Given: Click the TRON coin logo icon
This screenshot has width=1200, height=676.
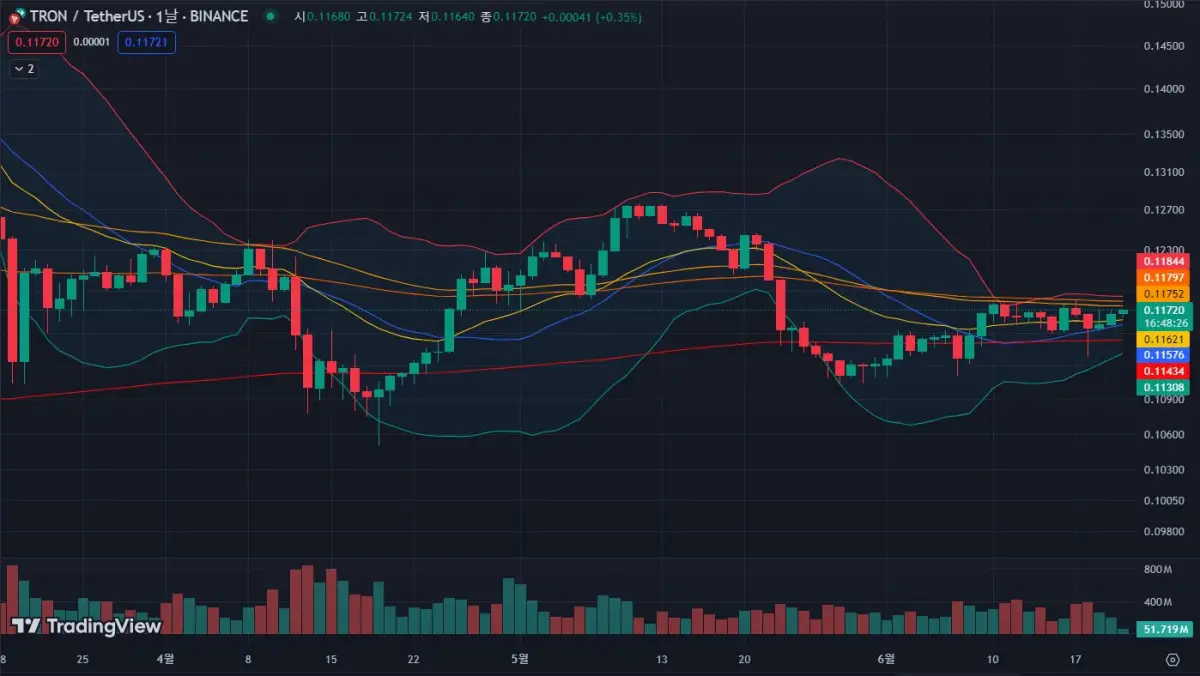Looking at the screenshot, I should pyautogui.click(x=14, y=16).
